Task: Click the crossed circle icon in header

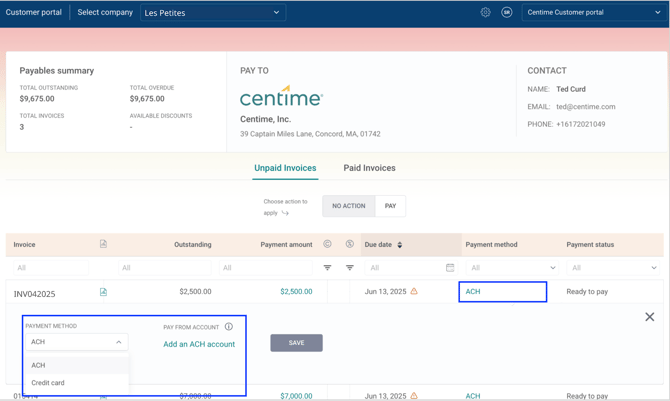Action: (x=350, y=244)
